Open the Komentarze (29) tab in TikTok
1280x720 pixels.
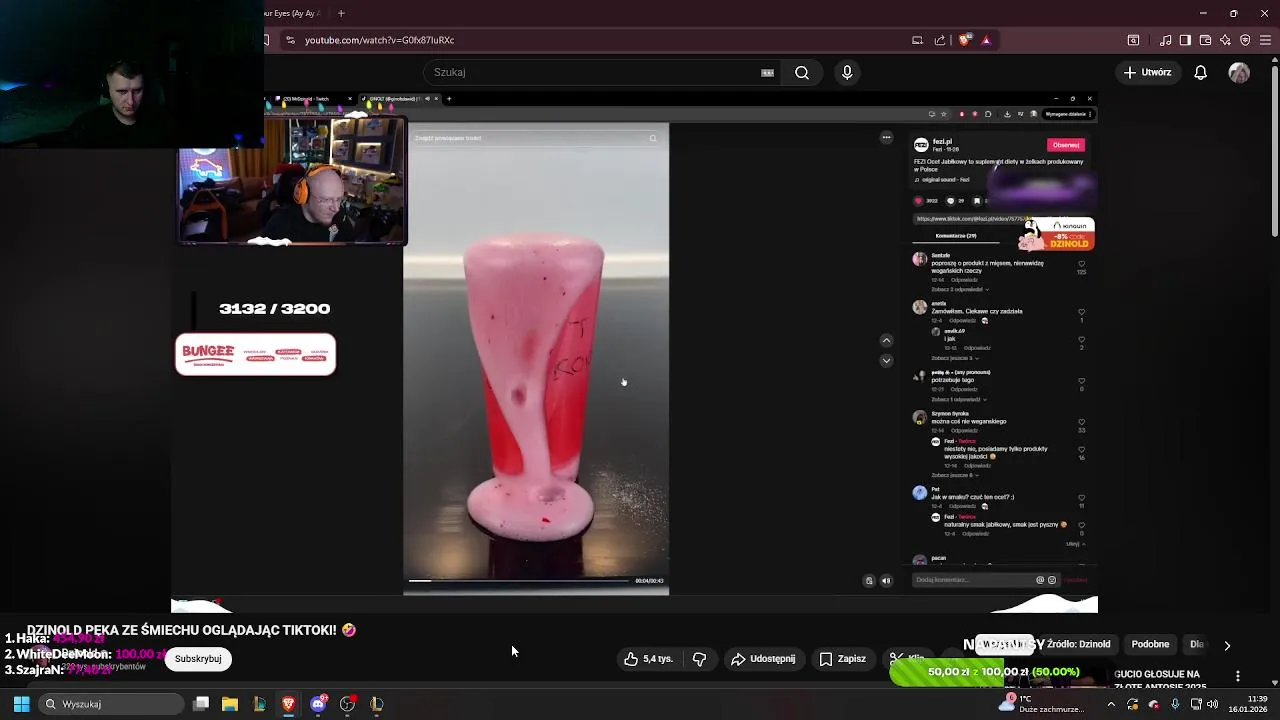click(956, 236)
